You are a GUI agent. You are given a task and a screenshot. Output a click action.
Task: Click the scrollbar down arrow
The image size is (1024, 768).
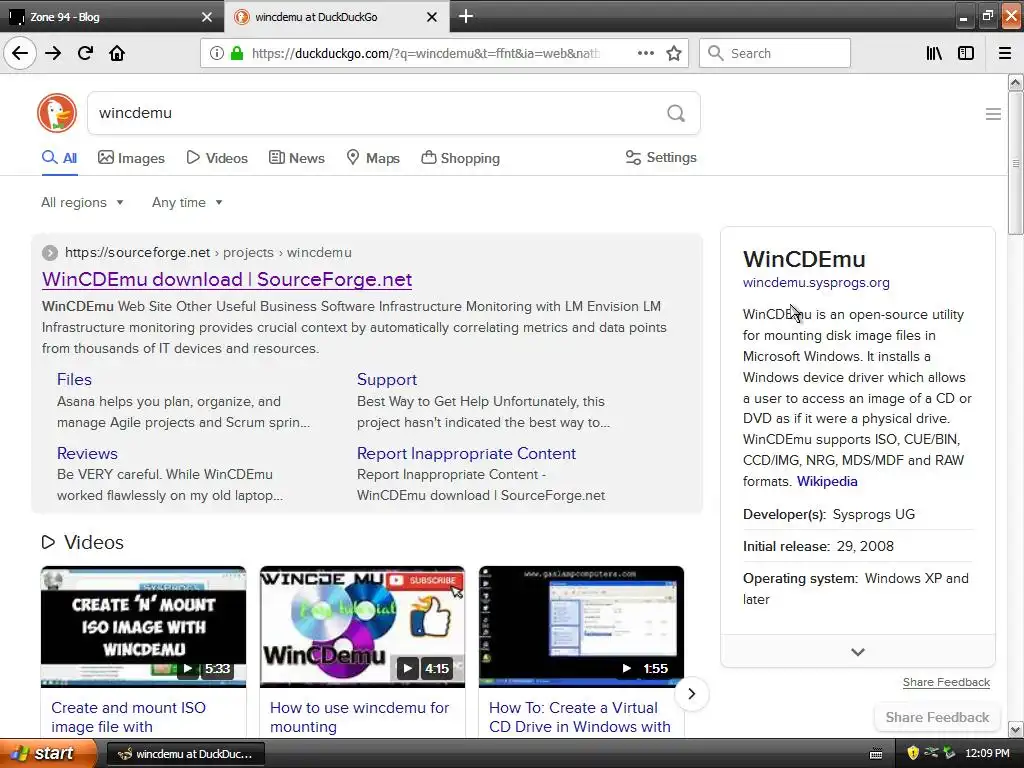pos(1016,729)
